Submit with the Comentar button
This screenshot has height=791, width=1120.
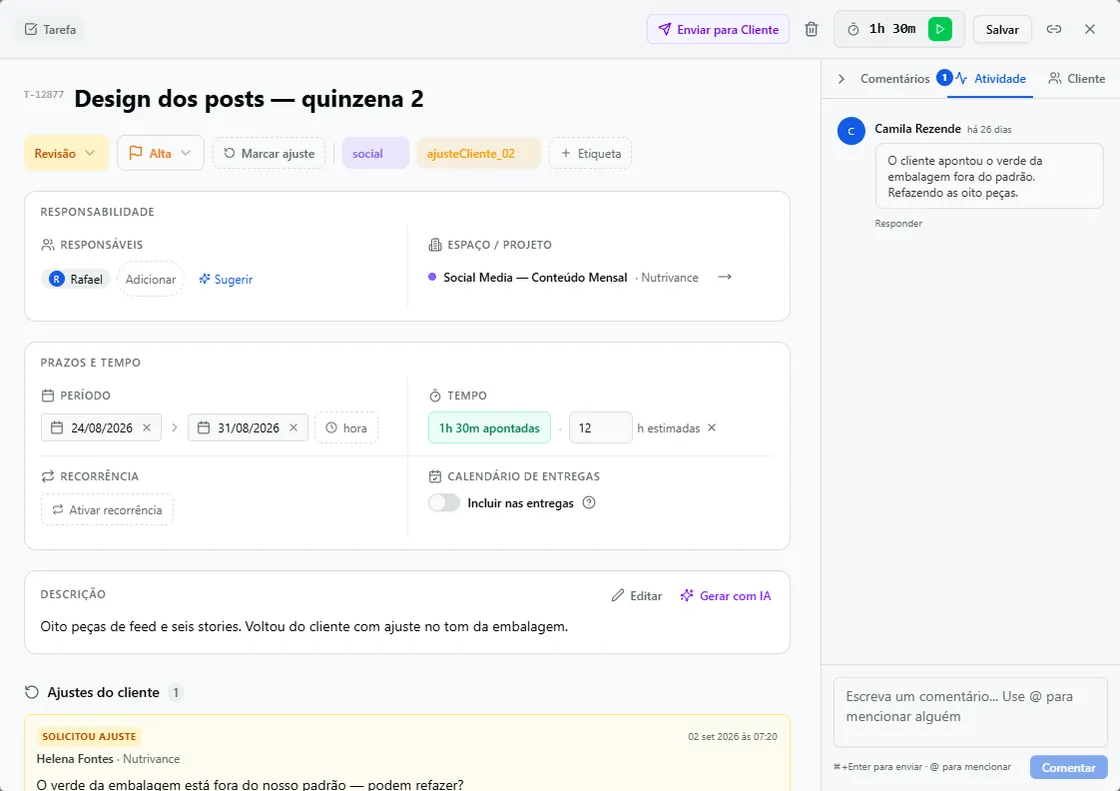click(1069, 767)
